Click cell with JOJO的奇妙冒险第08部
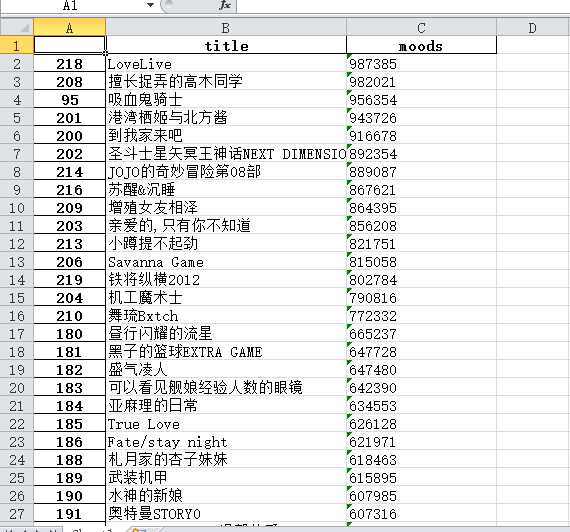 point(226,172)
